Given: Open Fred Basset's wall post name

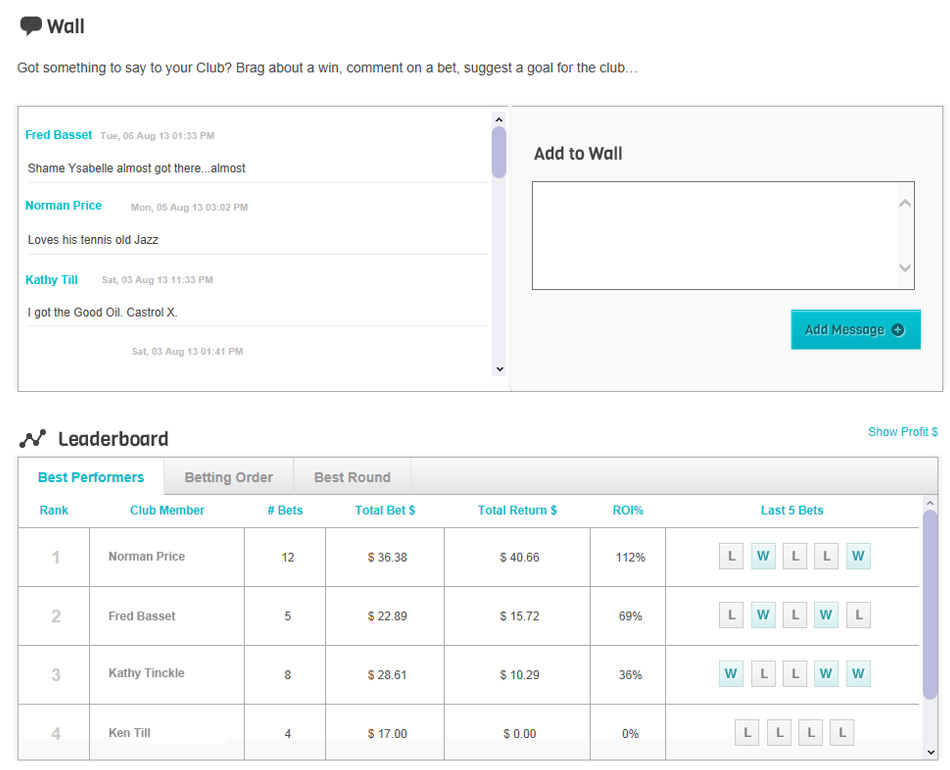Looking at the screenshot, I should point(59,135).
